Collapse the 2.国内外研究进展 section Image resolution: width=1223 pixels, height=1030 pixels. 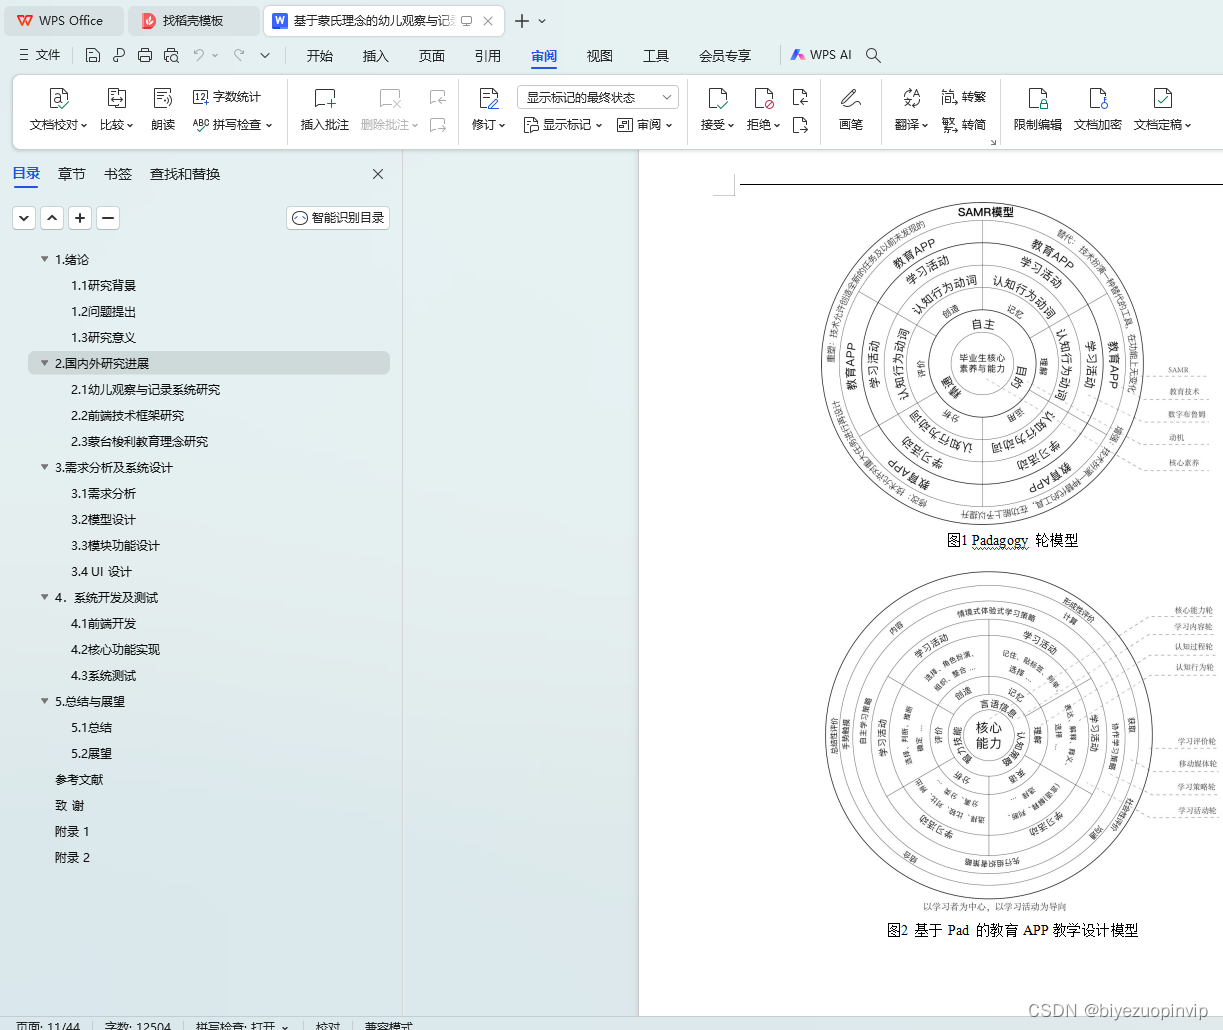[44, 363]
